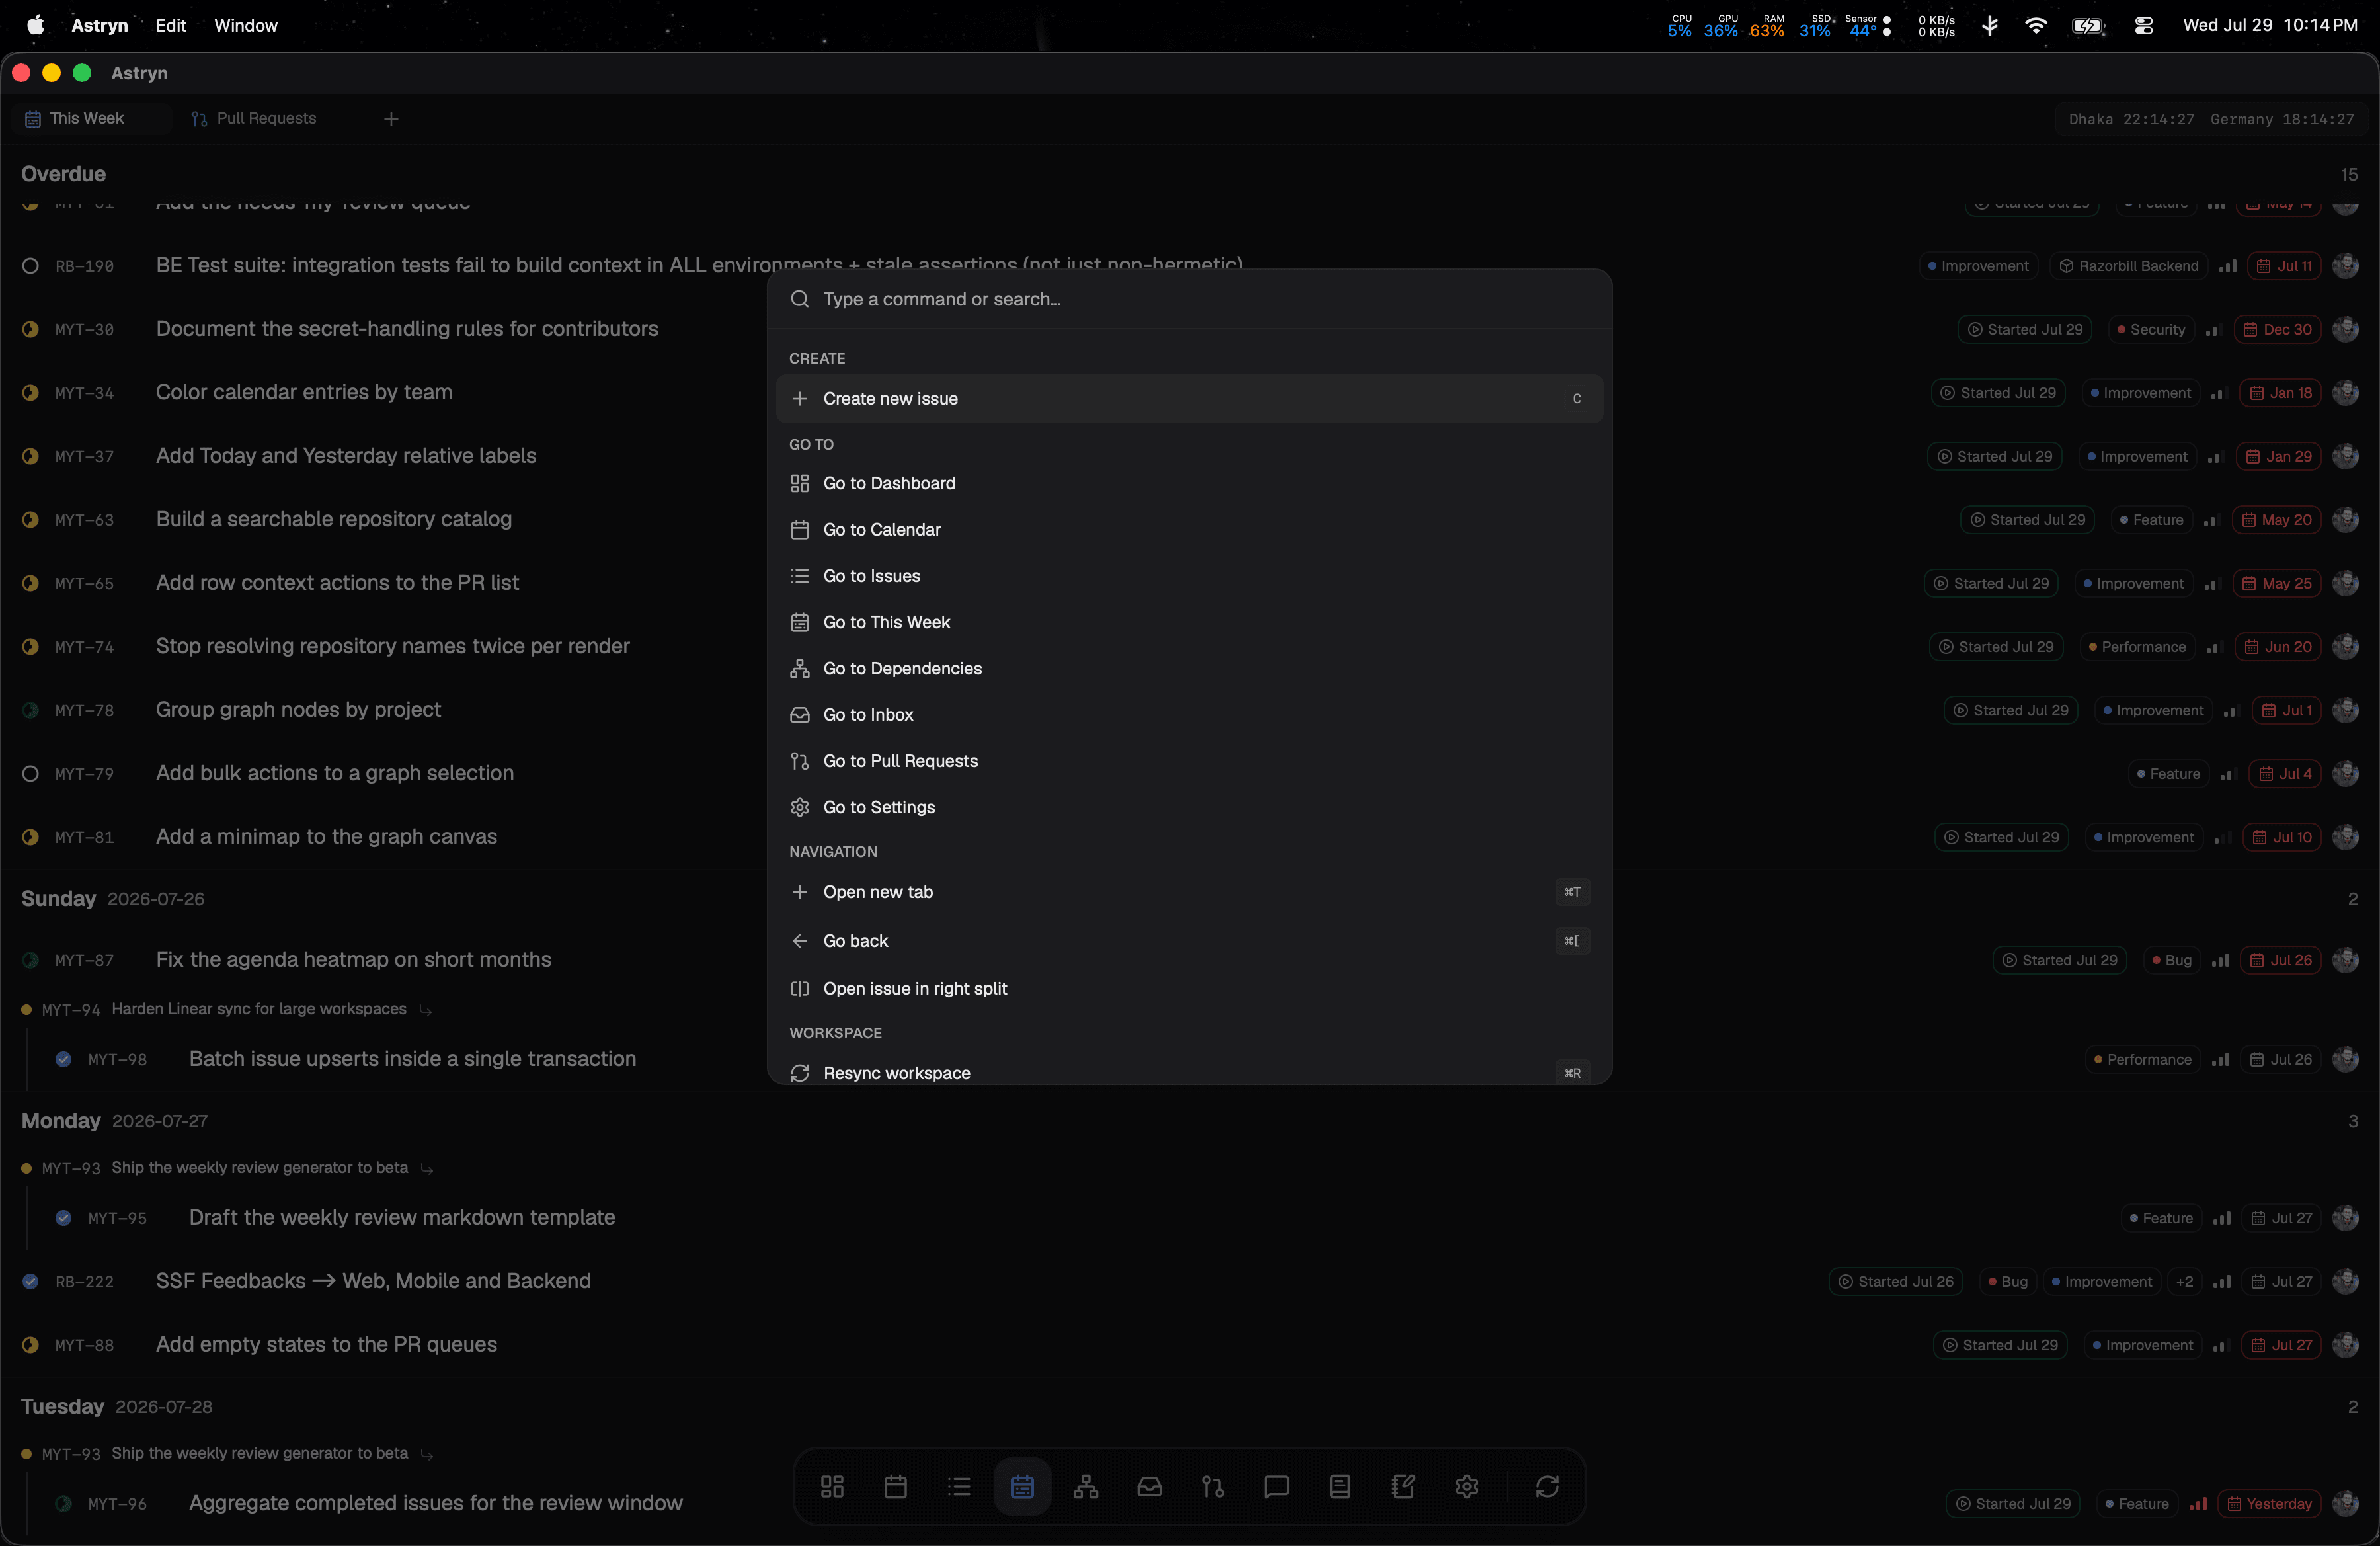Screen dimensions: 2380x1546
Task: Choose Go to Settings in palette
Action: click(1189, 808)
